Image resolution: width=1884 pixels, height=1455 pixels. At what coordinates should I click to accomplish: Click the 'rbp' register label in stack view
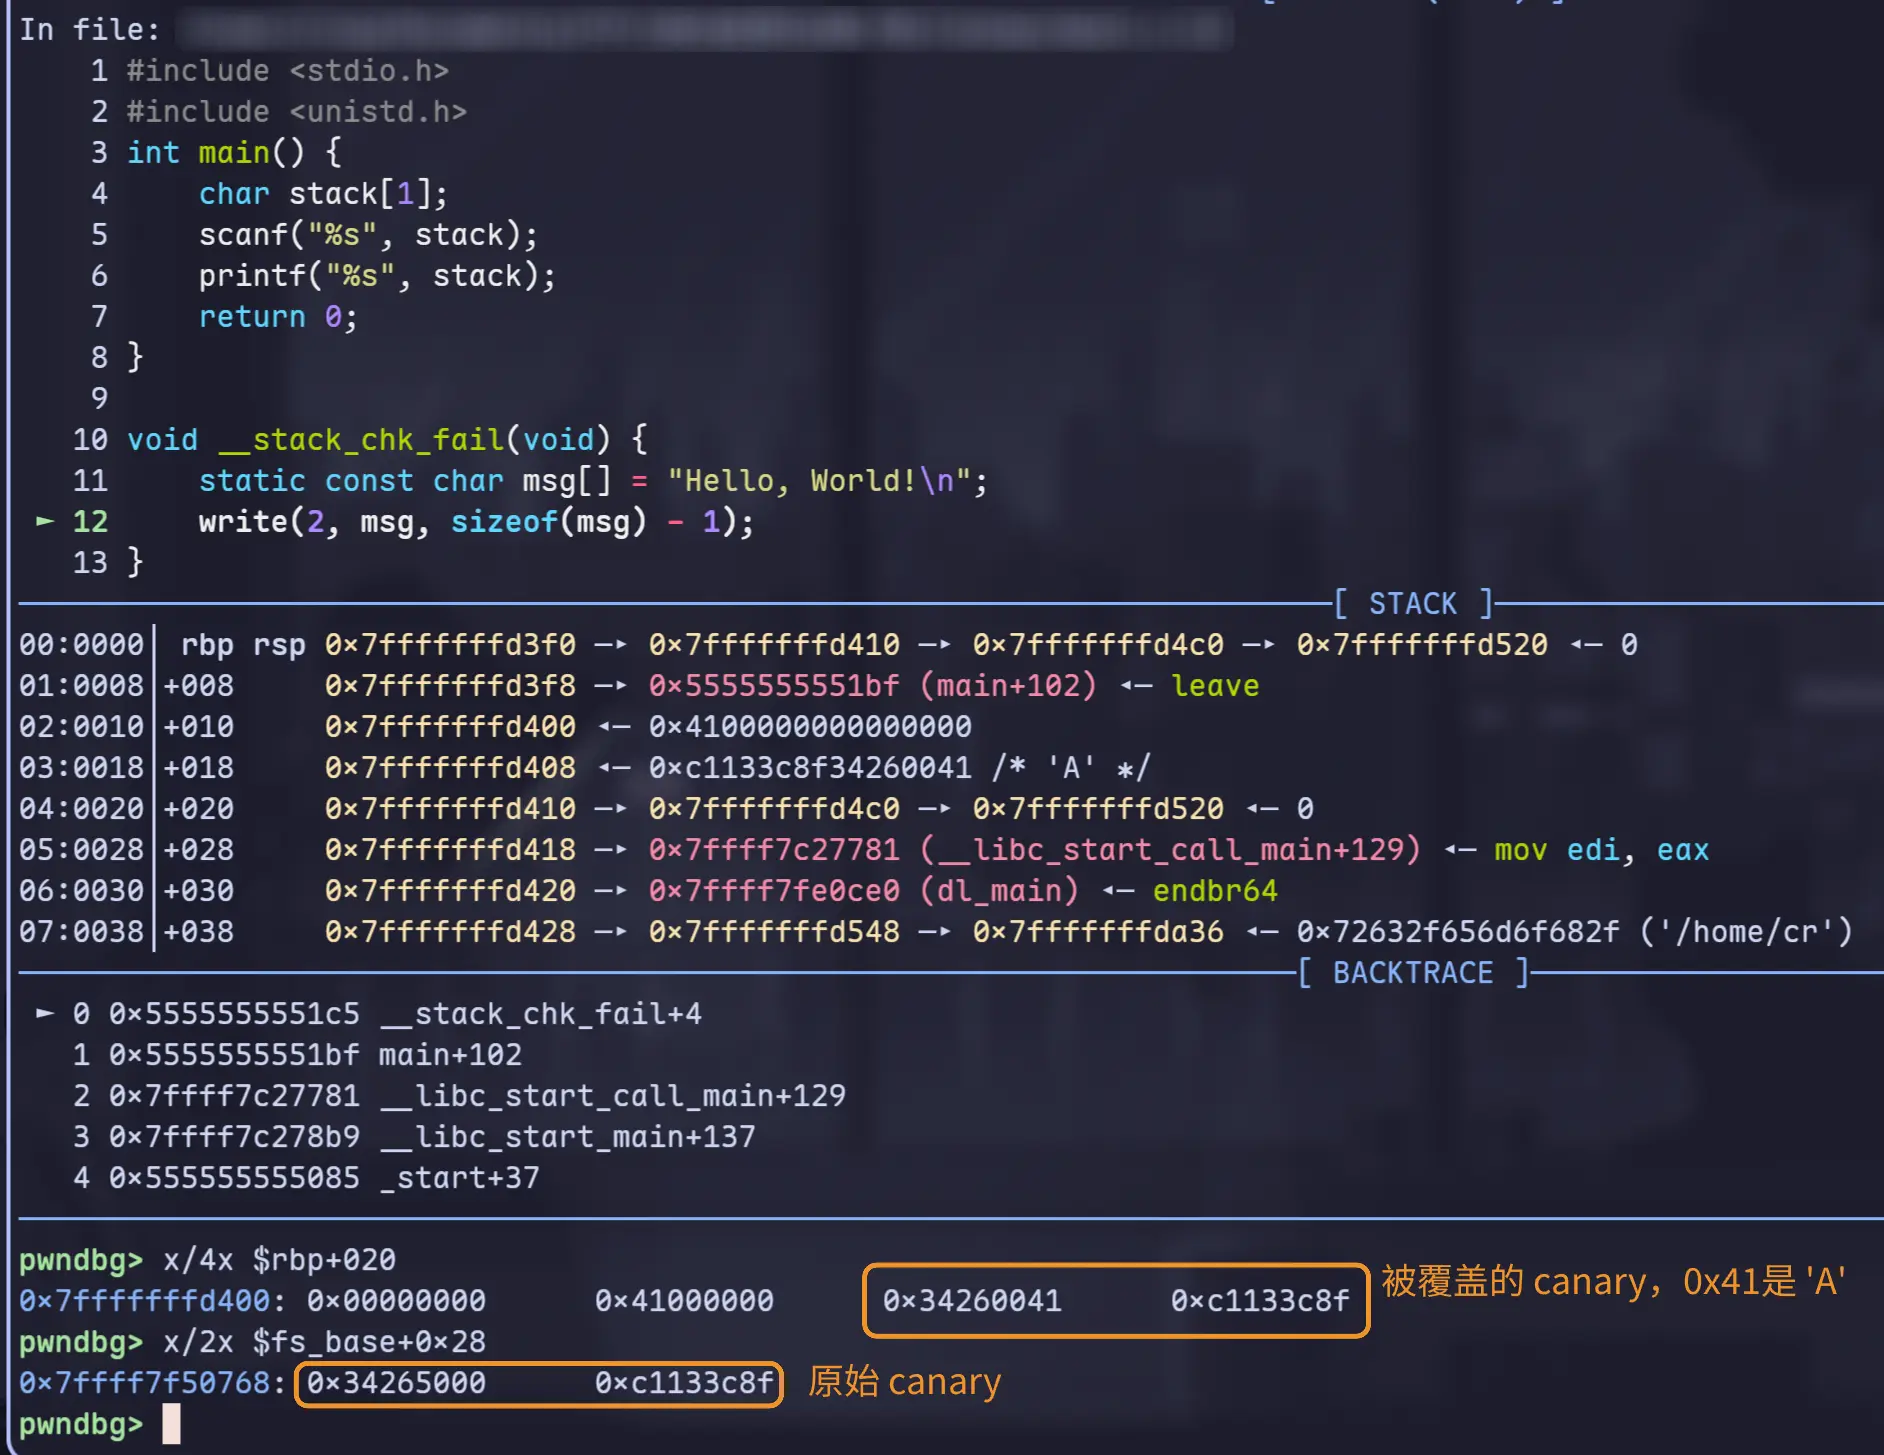(x=207, y=645)
